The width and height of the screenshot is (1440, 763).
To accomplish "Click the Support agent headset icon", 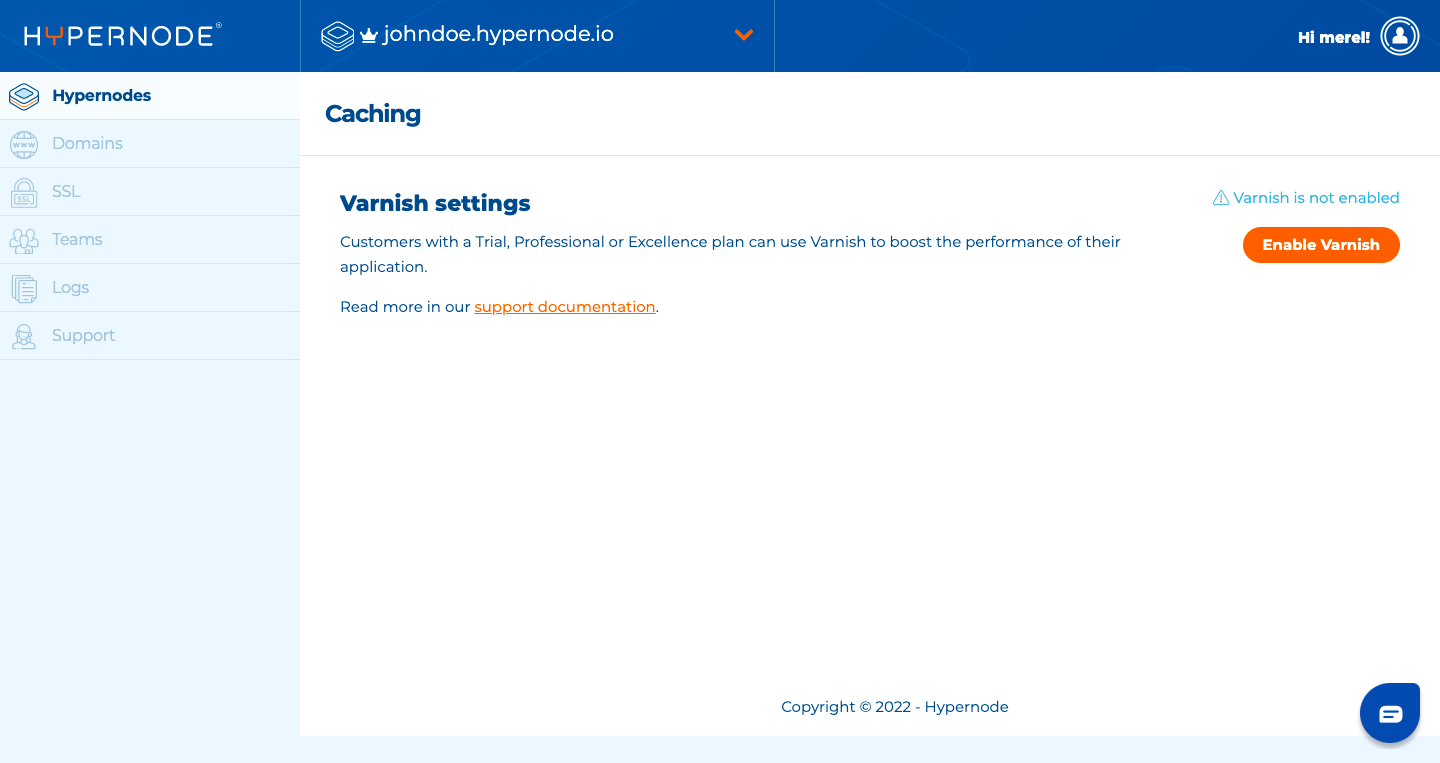I will coord(24,336).
